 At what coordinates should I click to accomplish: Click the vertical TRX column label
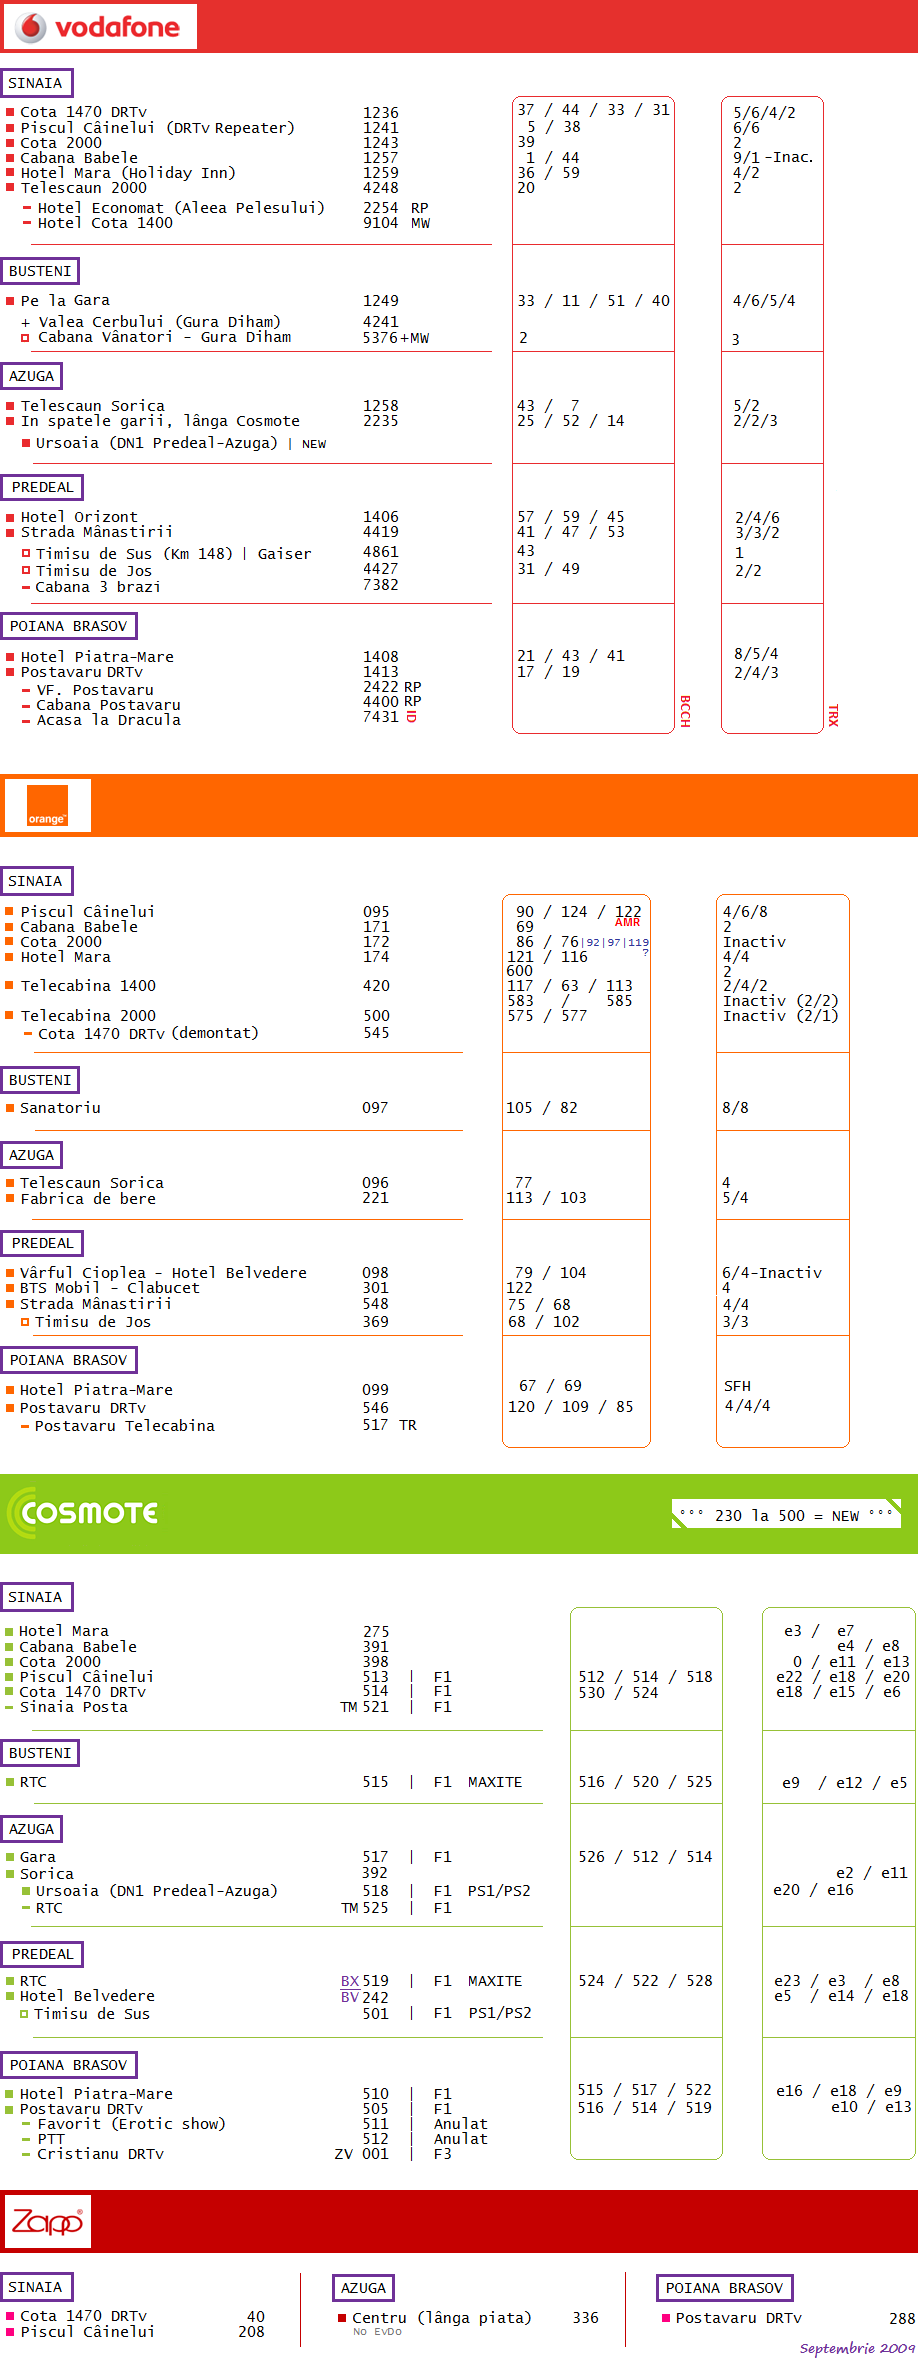[833, 715]
